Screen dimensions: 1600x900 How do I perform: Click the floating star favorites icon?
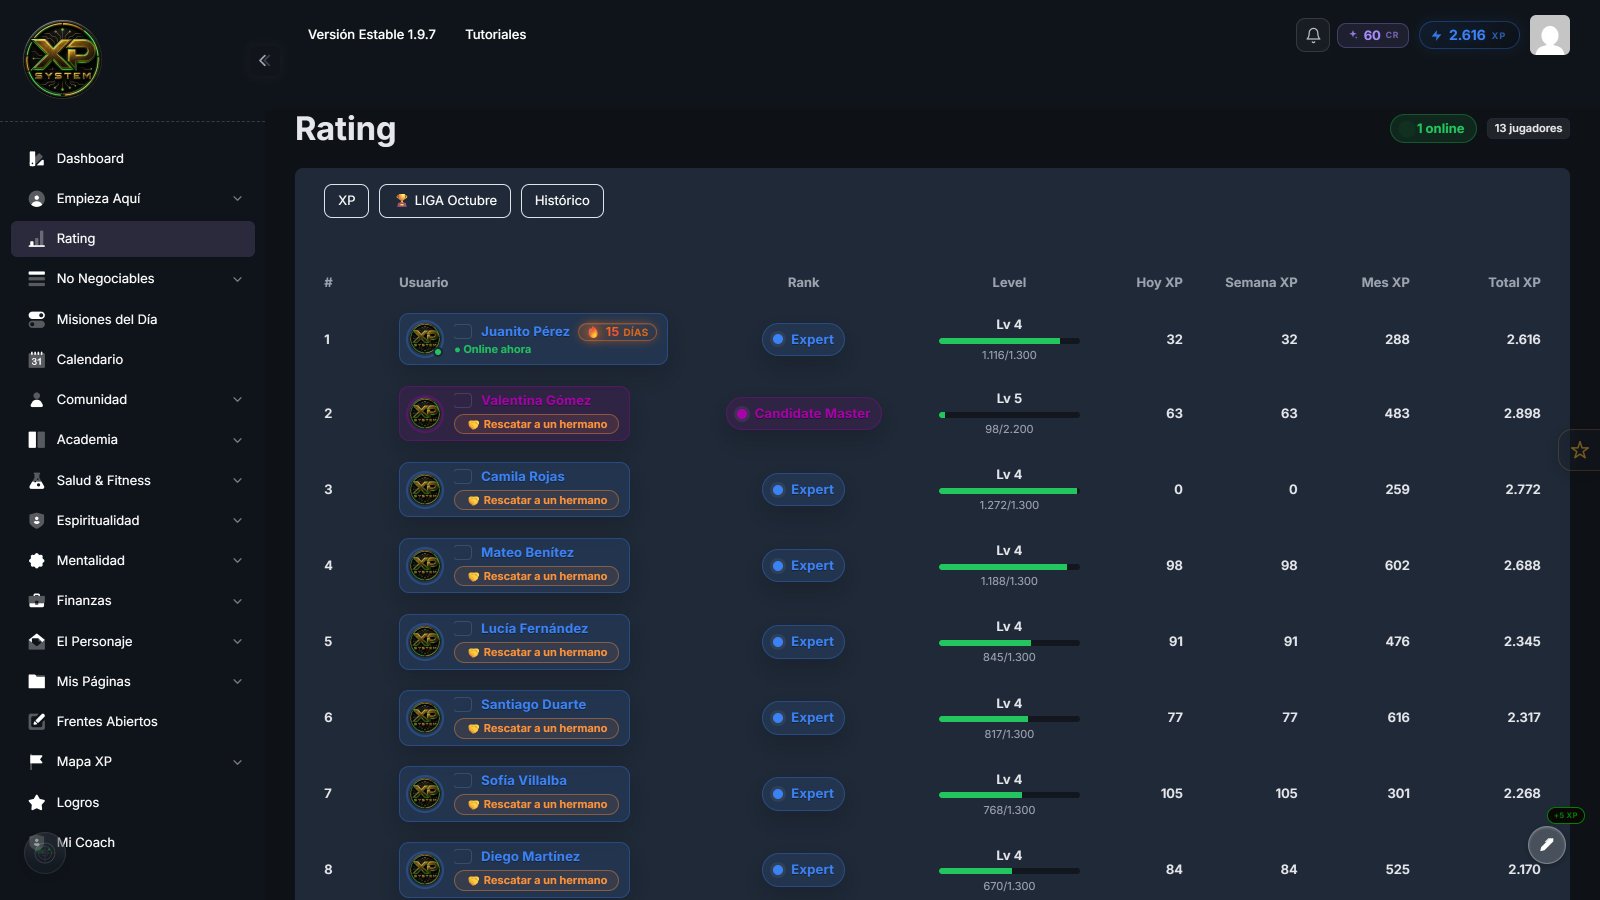click(x=1580, y=450)
